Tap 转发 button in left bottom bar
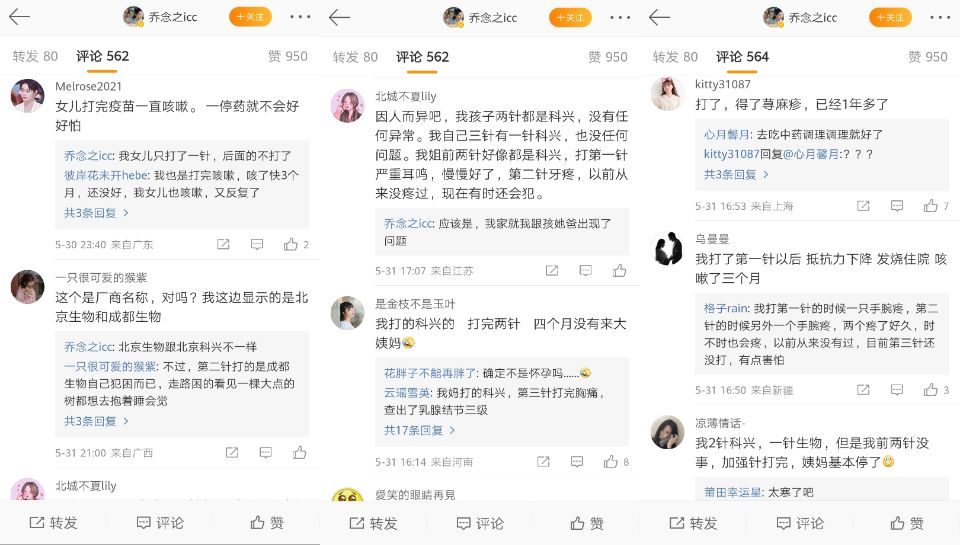The height and width of the screenshot is (545, 960). (x=54, y=522)
